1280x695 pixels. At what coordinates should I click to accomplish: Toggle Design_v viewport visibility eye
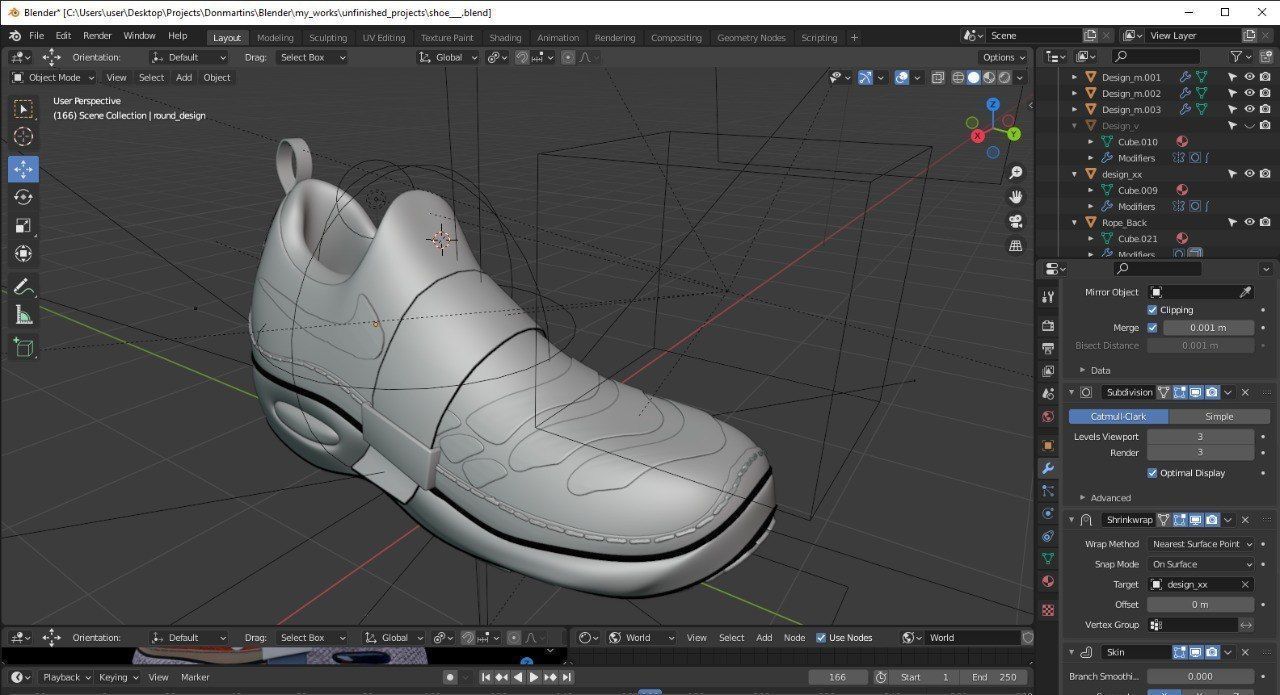(1249, 126)
